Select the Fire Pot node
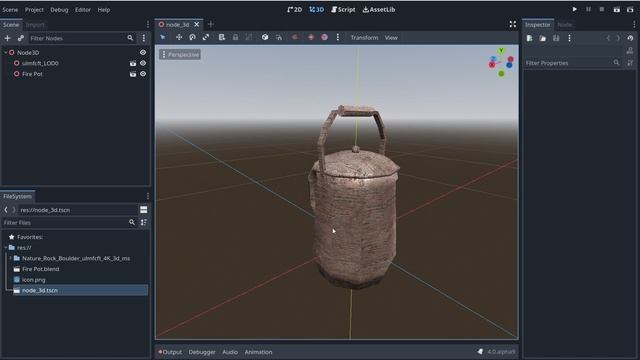Image resolution: width=640 pixels, height=360 pixels. pos(32,74)
